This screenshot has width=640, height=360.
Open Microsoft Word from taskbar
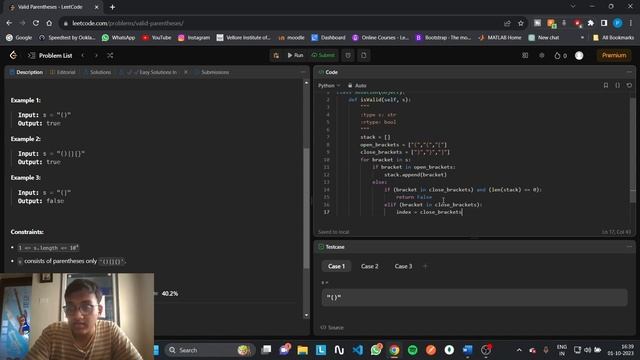(467, 350)
